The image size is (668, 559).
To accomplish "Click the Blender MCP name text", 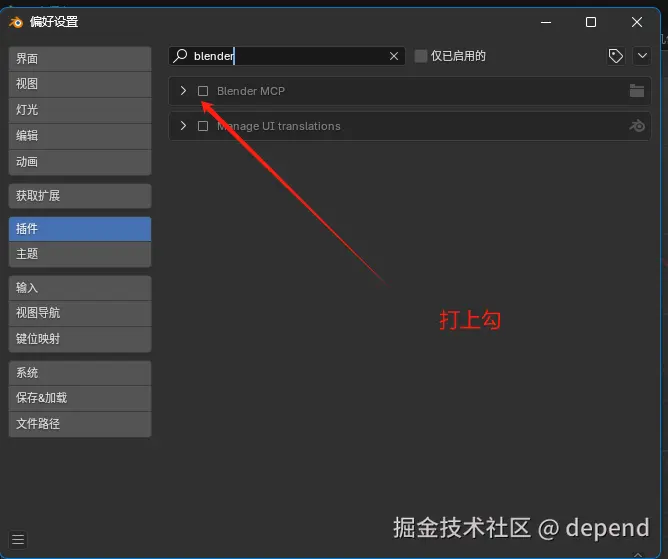I will (250, 91).
